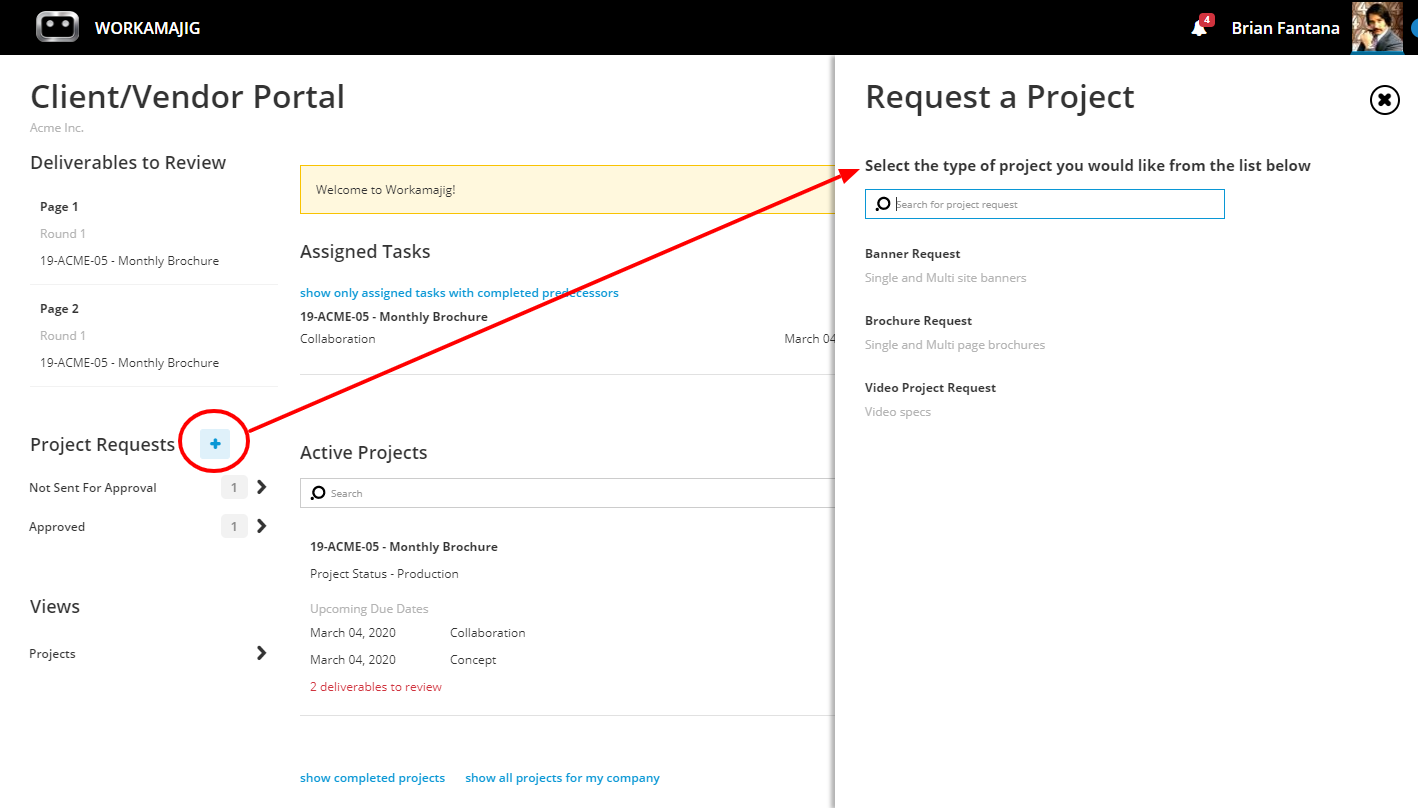Click the Active Projects search magnifier icon
The image size is (1418, 808).
[x=318, y=493]
